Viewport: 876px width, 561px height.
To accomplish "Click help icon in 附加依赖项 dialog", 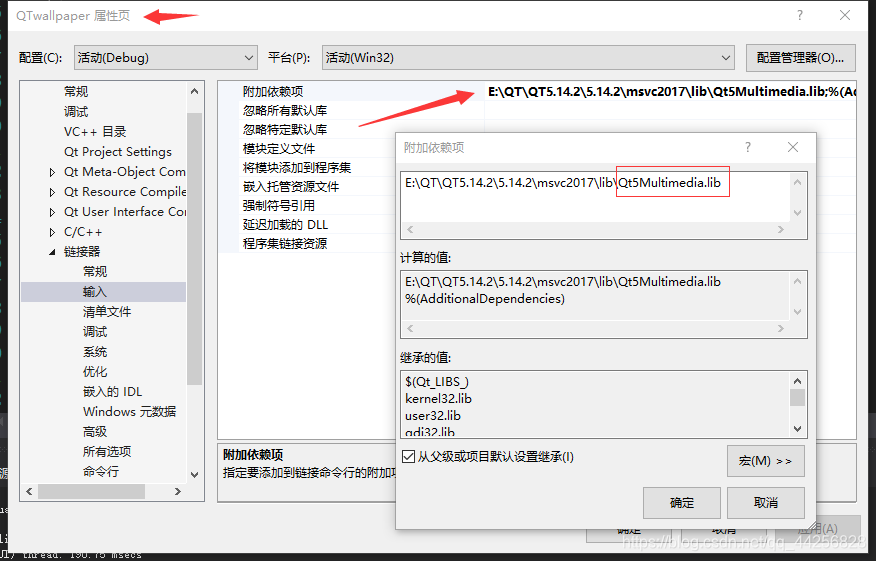I will (x=748, y=147).
